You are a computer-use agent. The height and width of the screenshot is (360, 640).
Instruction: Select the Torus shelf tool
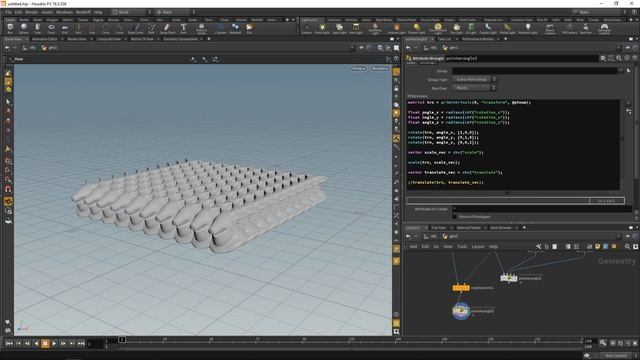click(x=51, y=28)
